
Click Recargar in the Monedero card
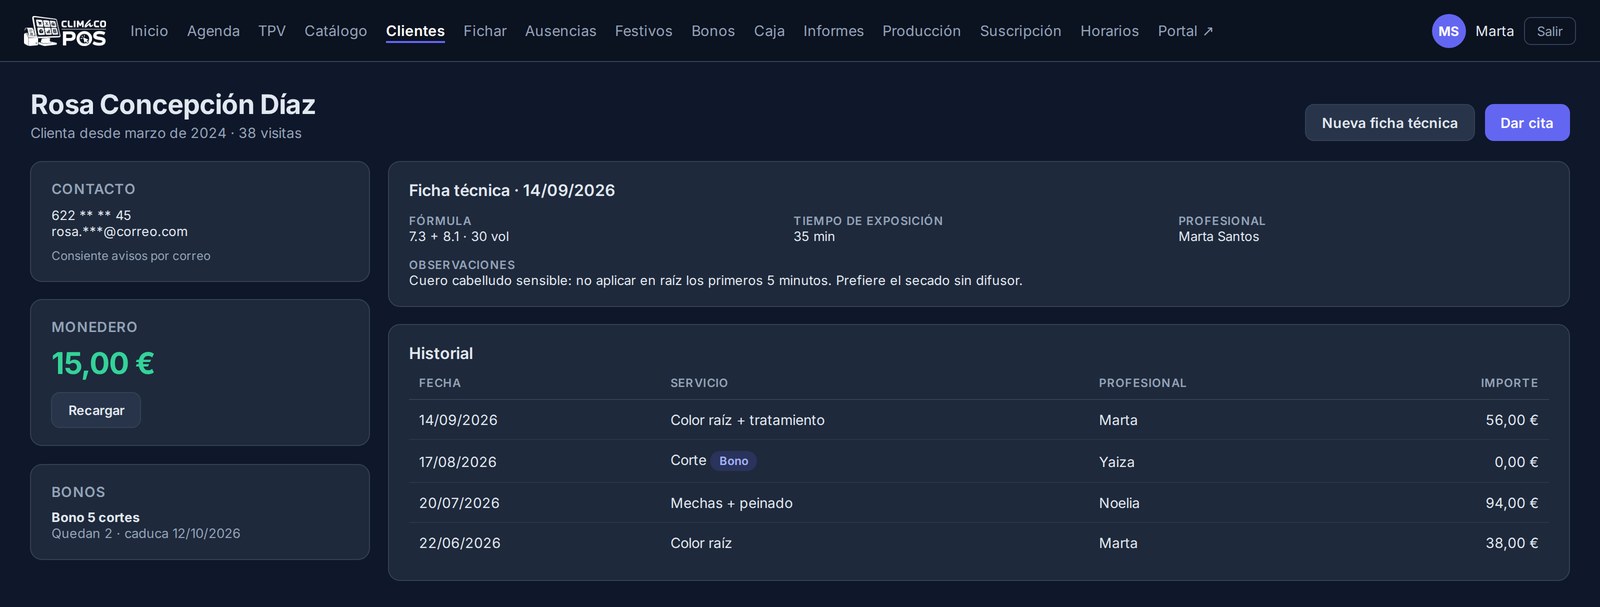point(96,410)
